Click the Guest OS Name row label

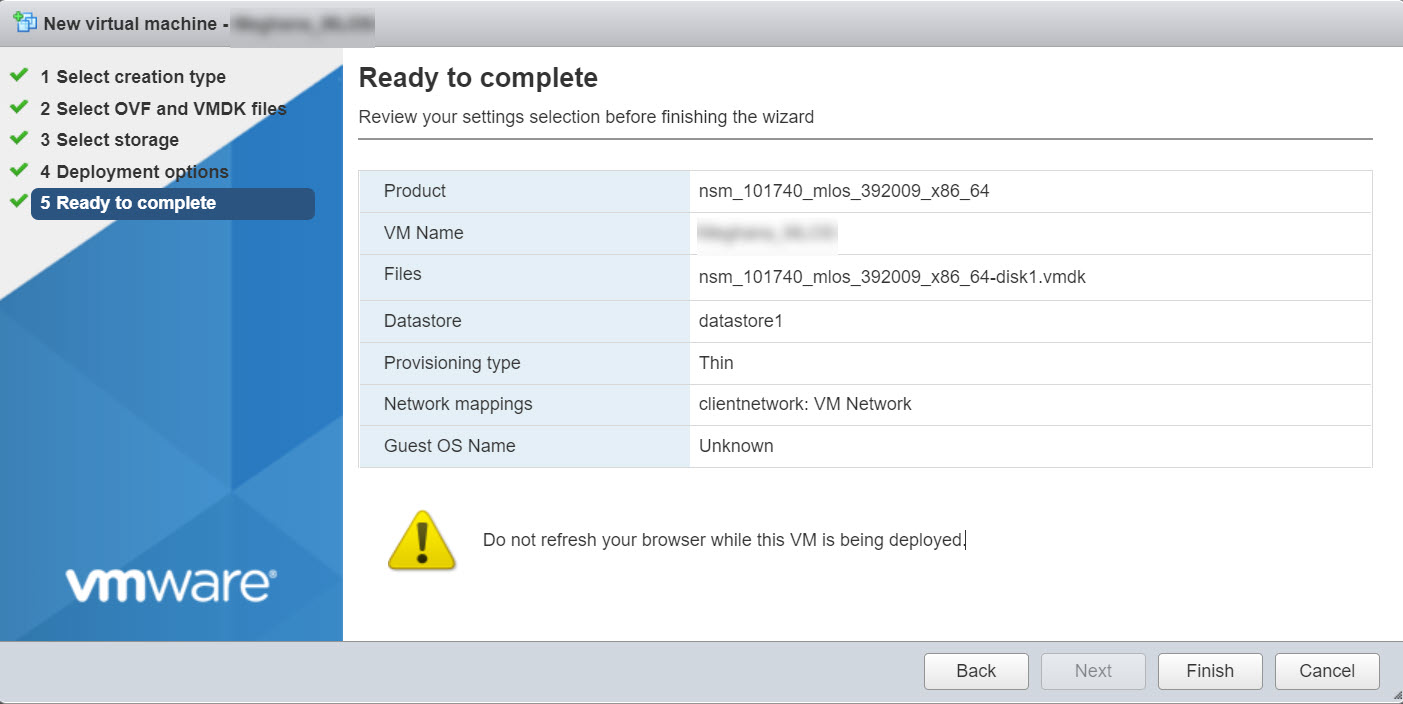tap(450, 446)
